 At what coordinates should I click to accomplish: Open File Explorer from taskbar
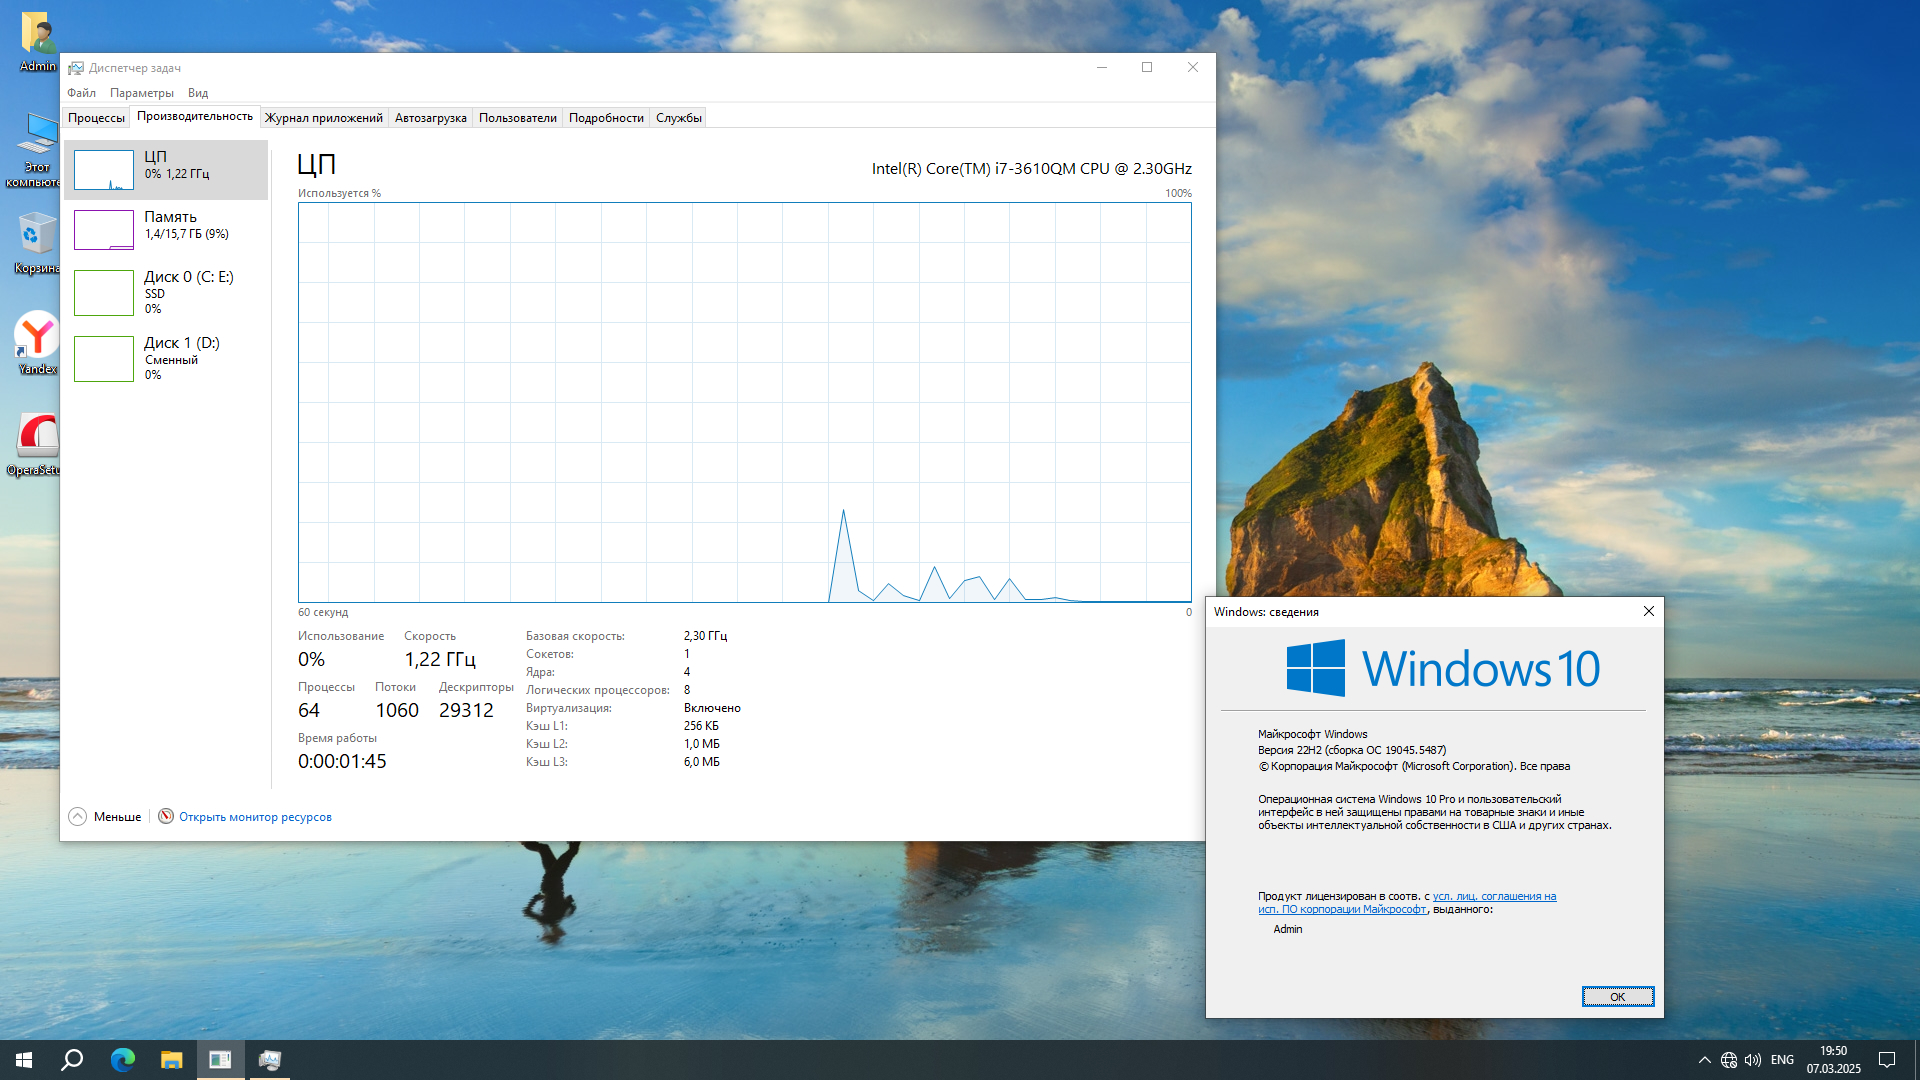click(171, 1060)
